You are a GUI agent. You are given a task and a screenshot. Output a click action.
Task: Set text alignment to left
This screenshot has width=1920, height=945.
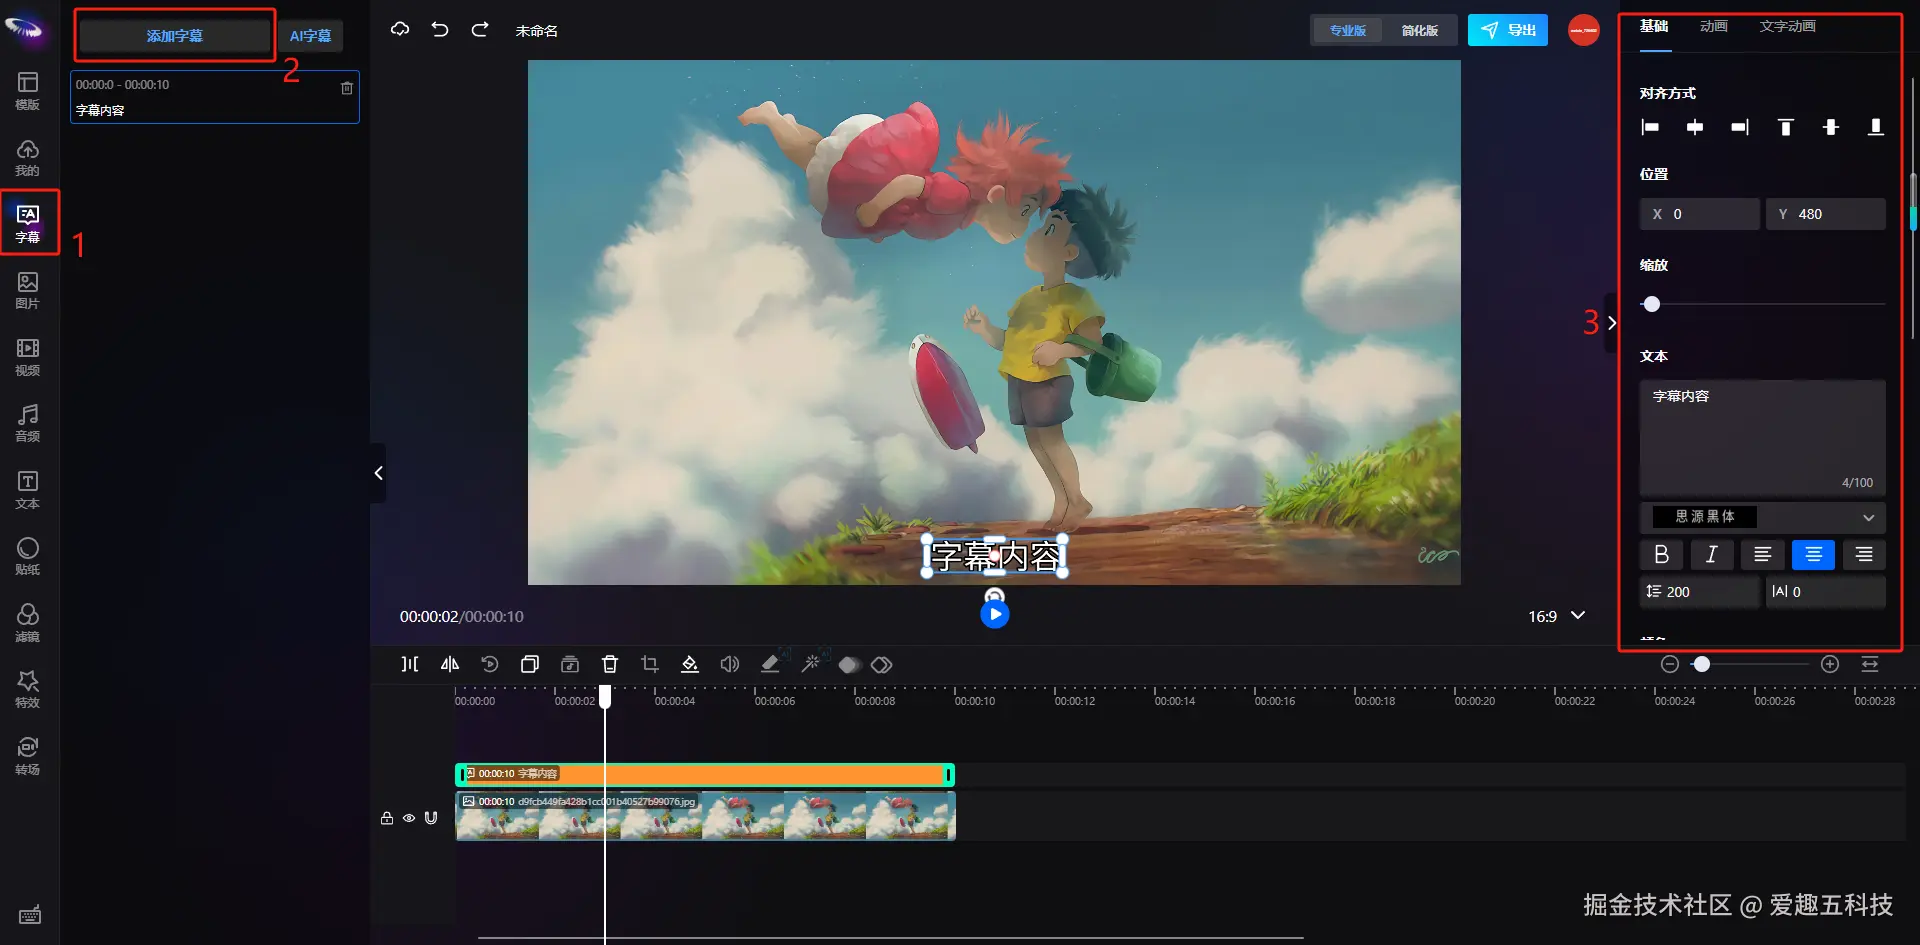pos(1763,554)
